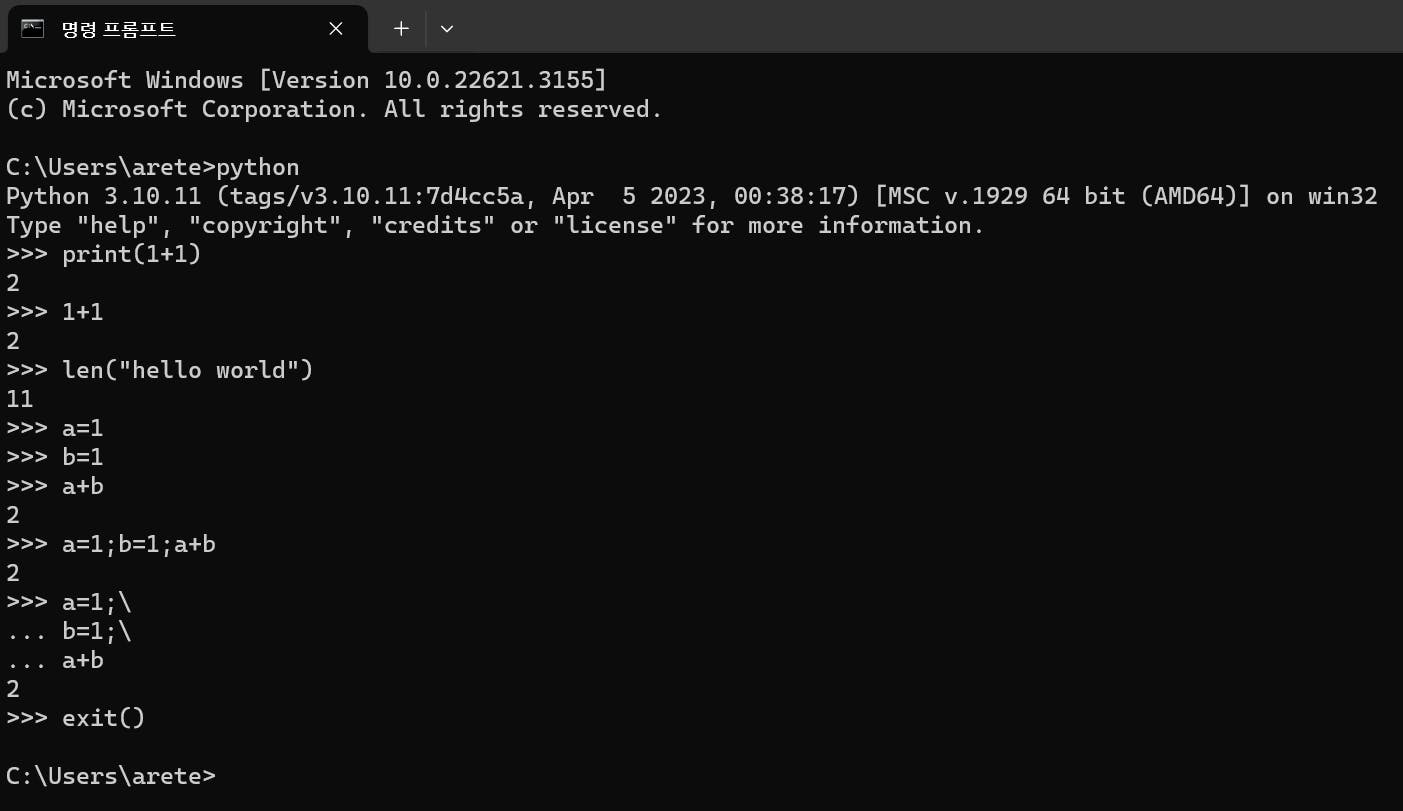Open a new tab with the plus button
The width and height of the screenshot is (1403, 811).
click(x=401, y=29)
